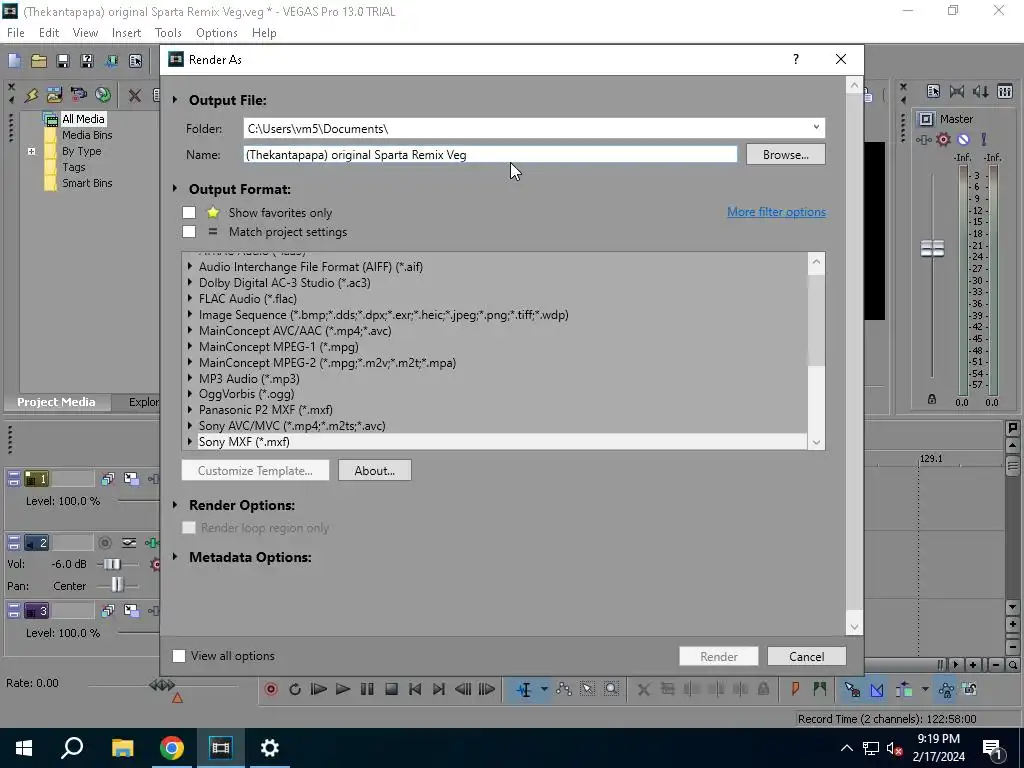Image resolution: width=1024 pixels, height=768 pixels.
Task: Open the File menu
Action: (x=16, y=33)
